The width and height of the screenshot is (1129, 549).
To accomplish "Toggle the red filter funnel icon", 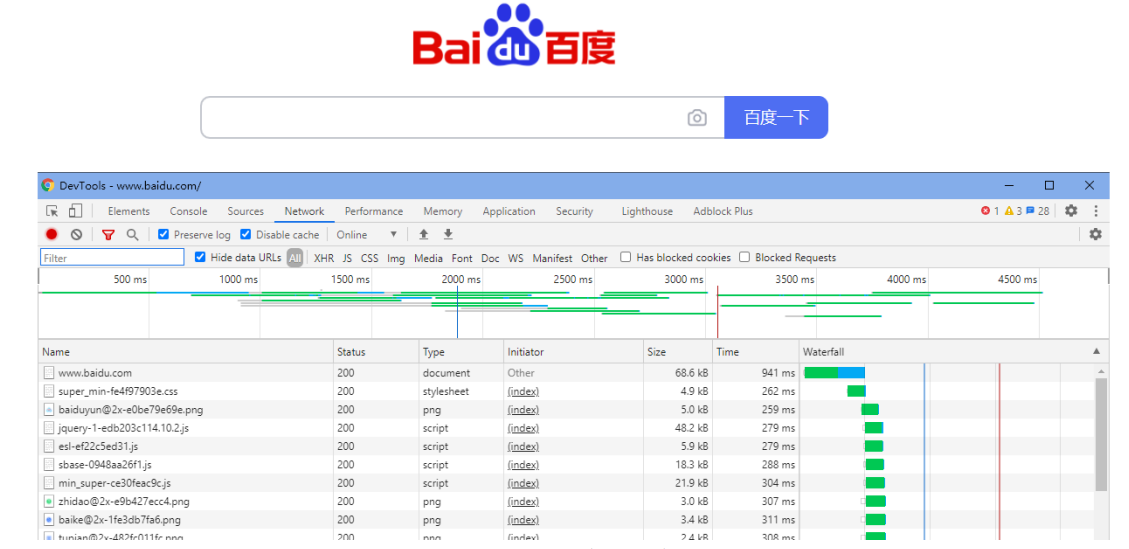I will coord(108,235).
